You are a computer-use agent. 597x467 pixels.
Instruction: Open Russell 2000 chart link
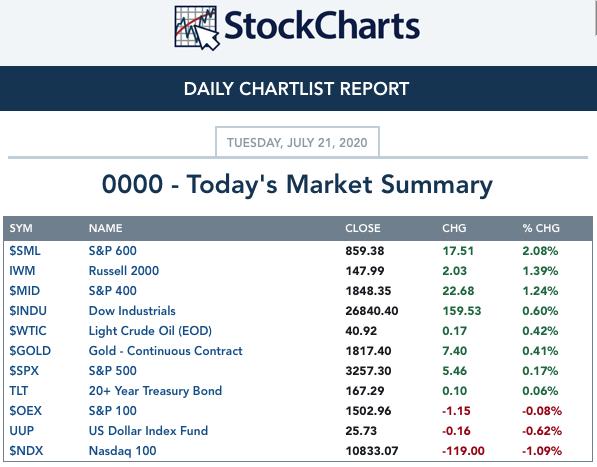click(124, 271)
